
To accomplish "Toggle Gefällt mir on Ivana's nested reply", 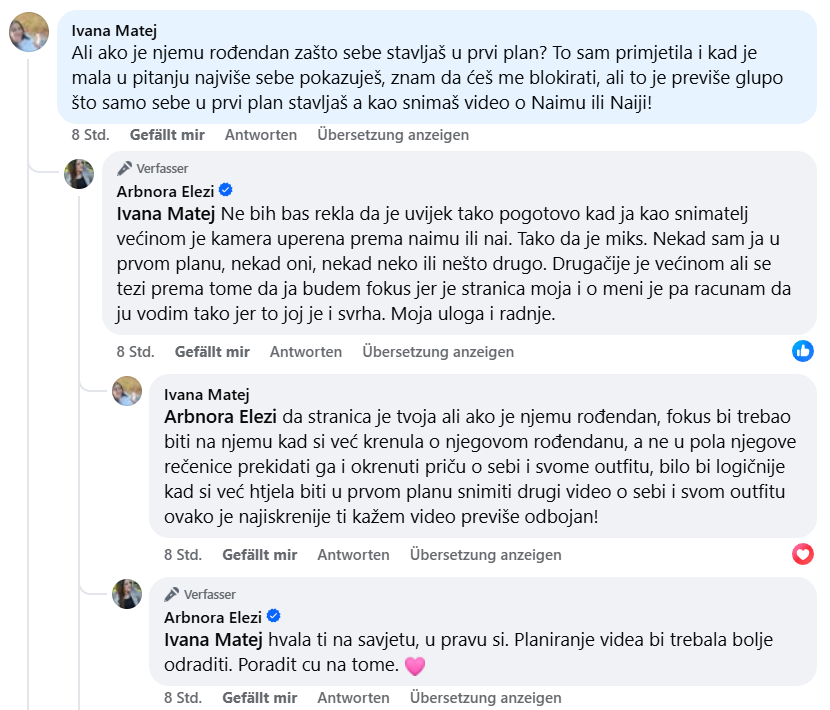I will tap(260, 555).
